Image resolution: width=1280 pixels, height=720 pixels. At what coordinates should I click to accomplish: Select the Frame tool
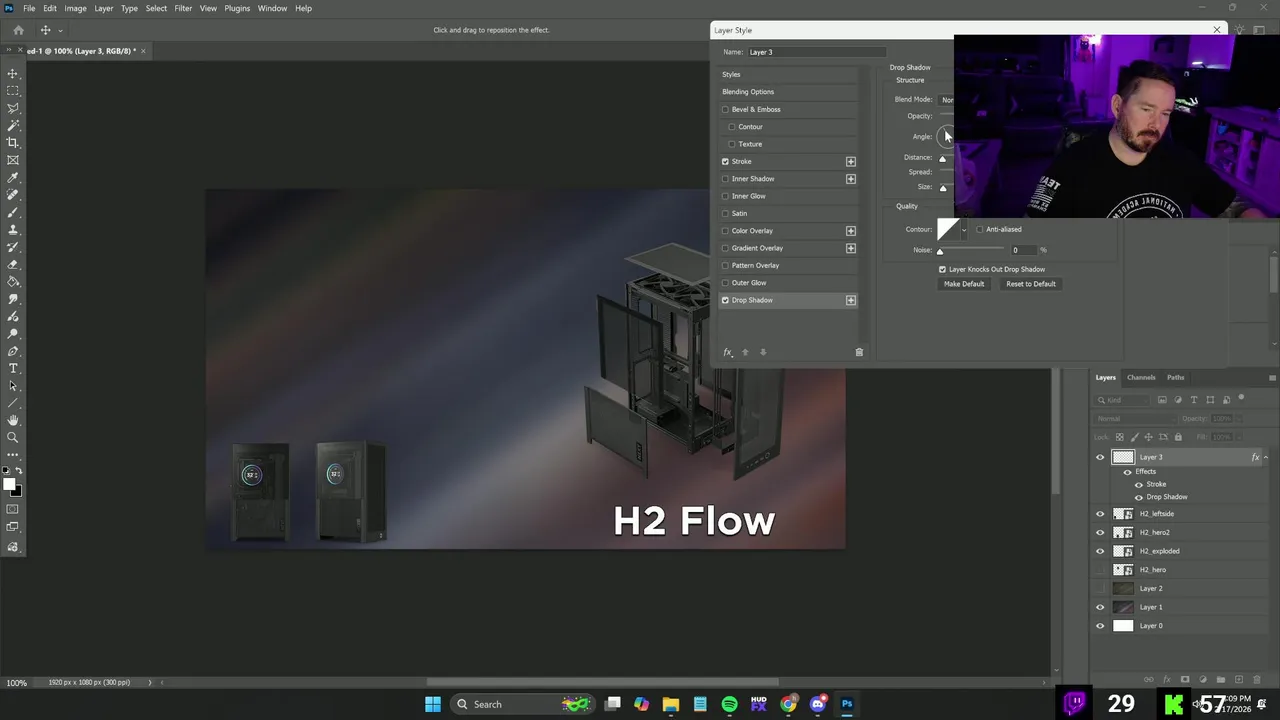coord(13,160)
